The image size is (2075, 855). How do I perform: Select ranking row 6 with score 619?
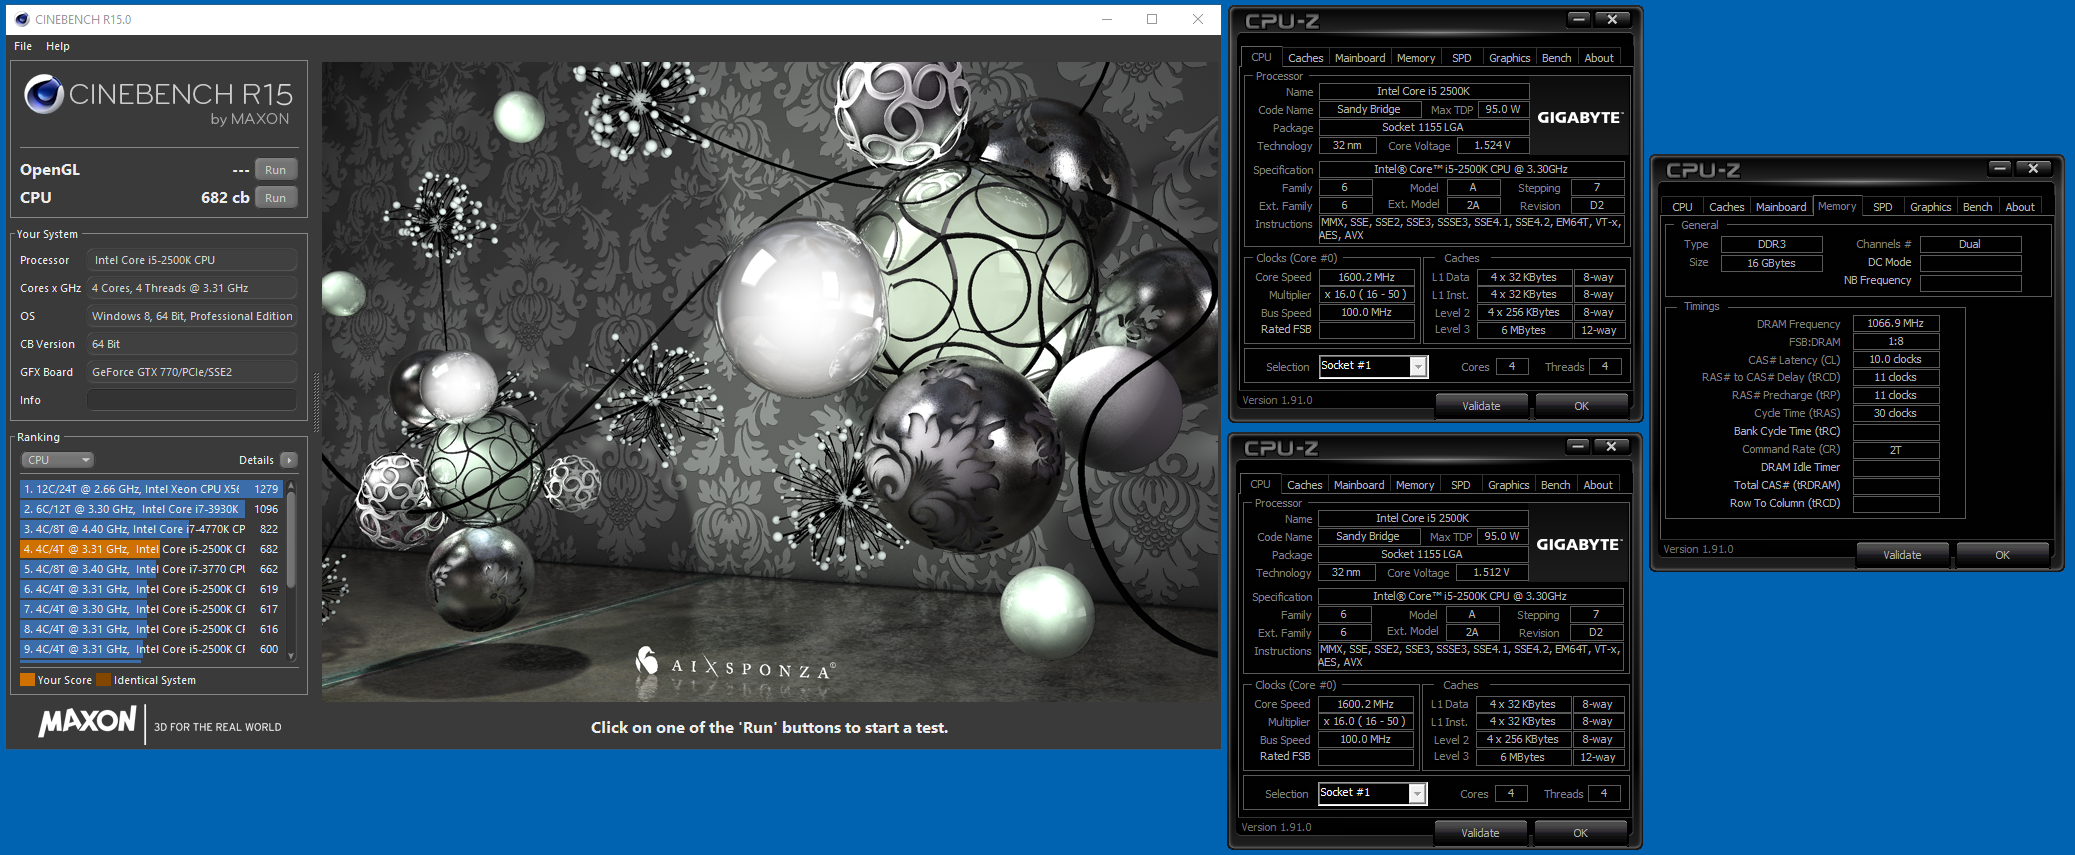point(151,589)
